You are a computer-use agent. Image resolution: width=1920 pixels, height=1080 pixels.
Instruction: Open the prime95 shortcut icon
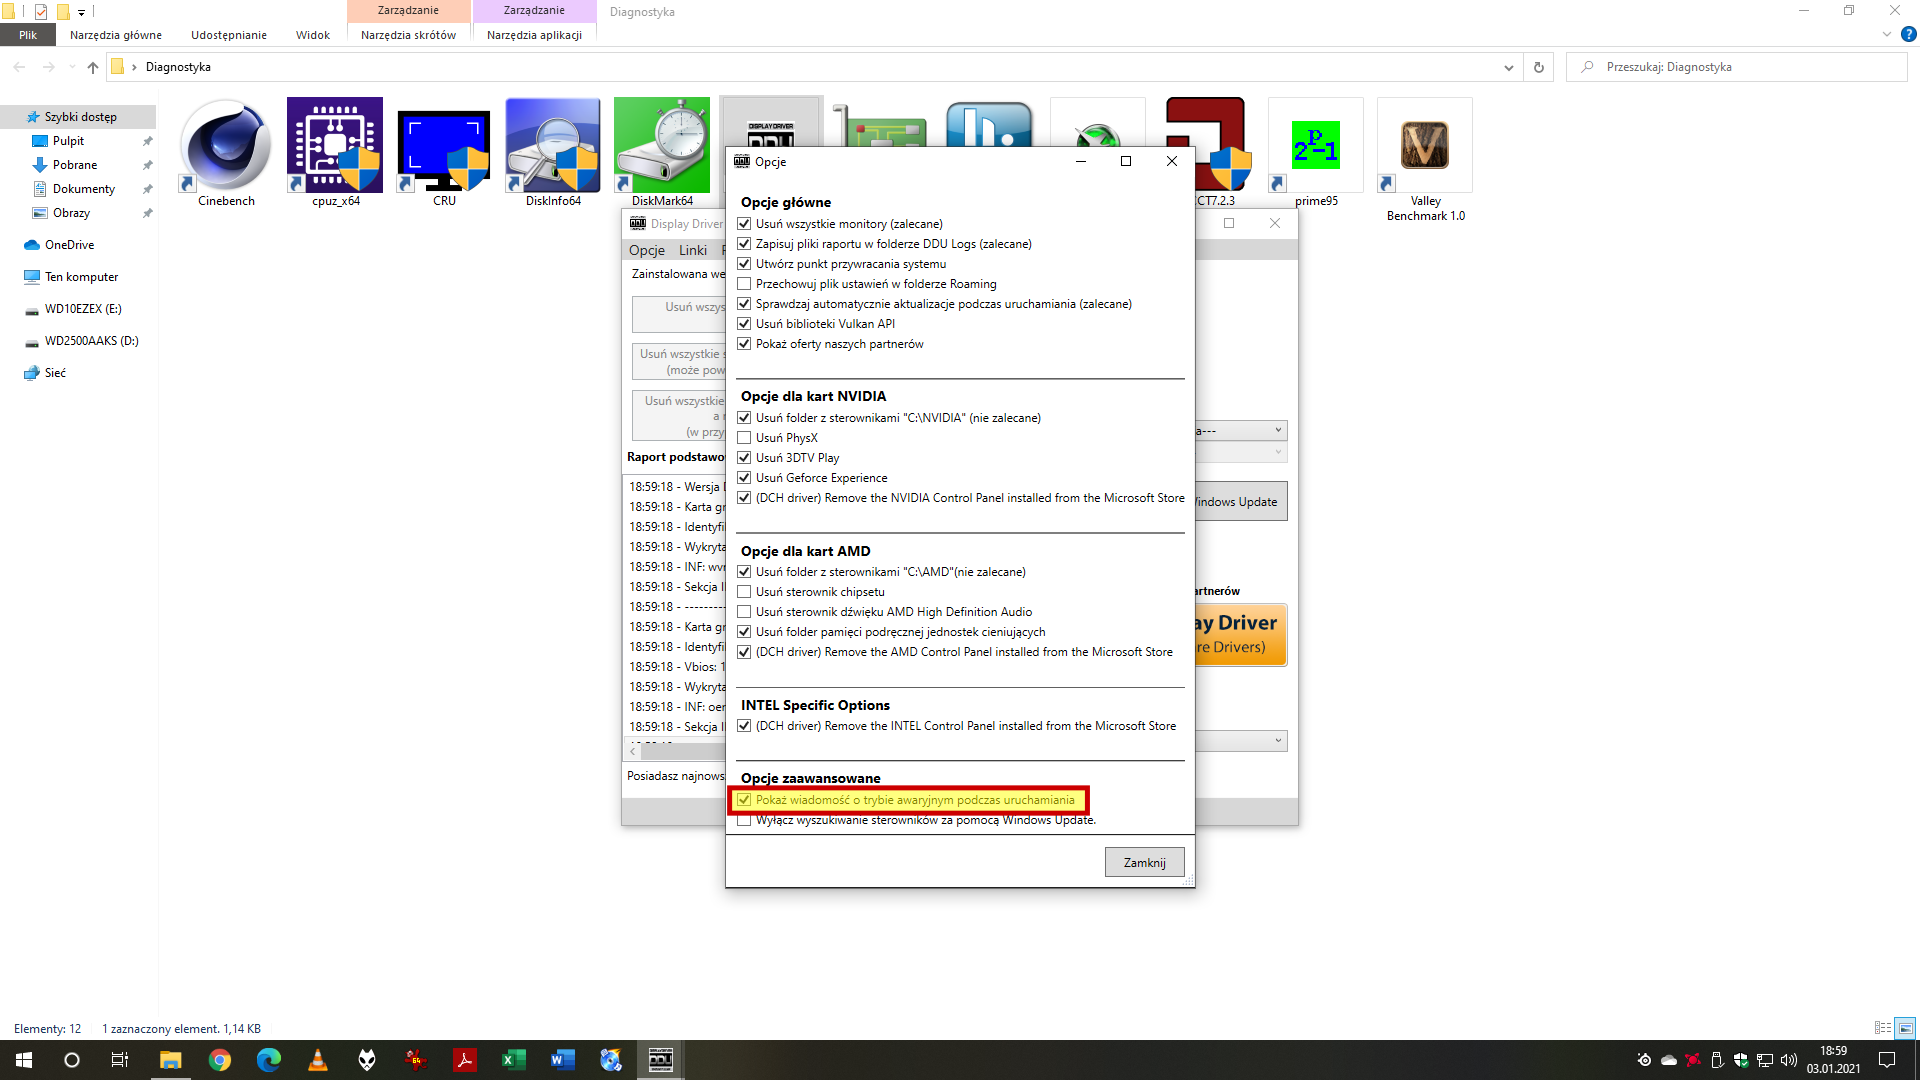click(1315, 146)
